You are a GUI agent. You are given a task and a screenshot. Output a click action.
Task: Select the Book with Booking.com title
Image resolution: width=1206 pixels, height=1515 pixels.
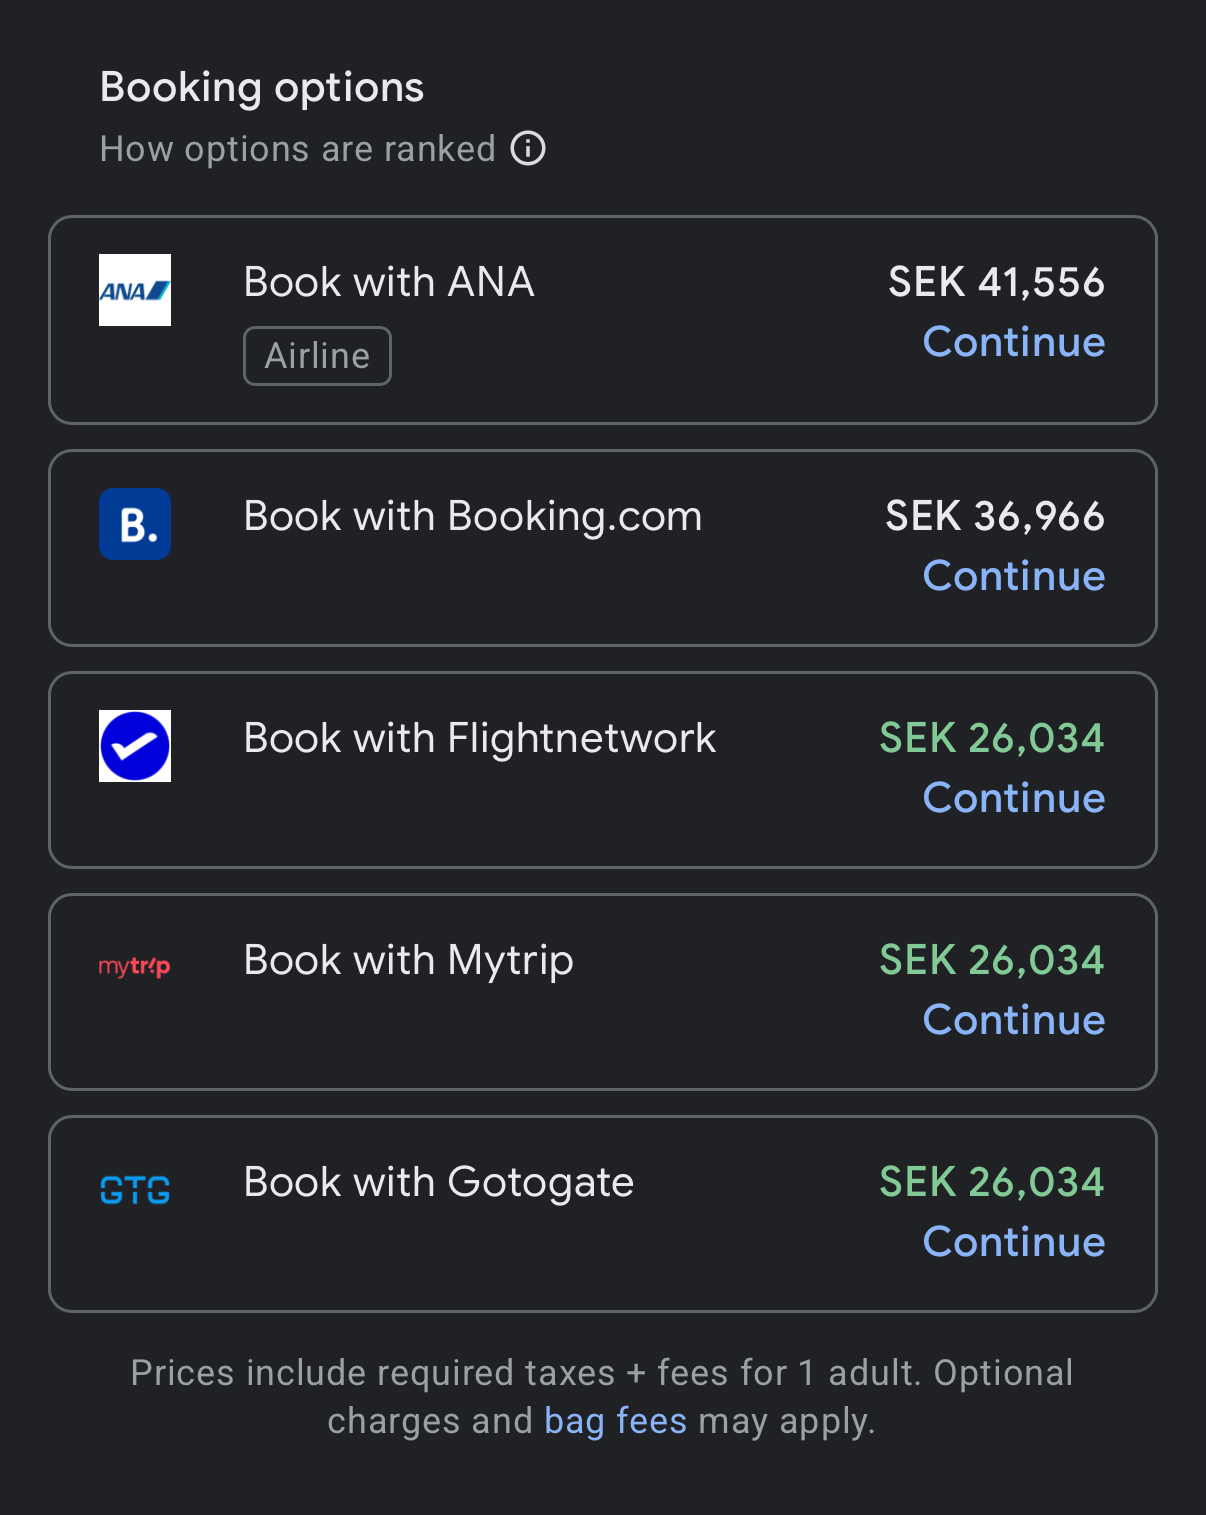pyautogui.click(x=472, y=516)
